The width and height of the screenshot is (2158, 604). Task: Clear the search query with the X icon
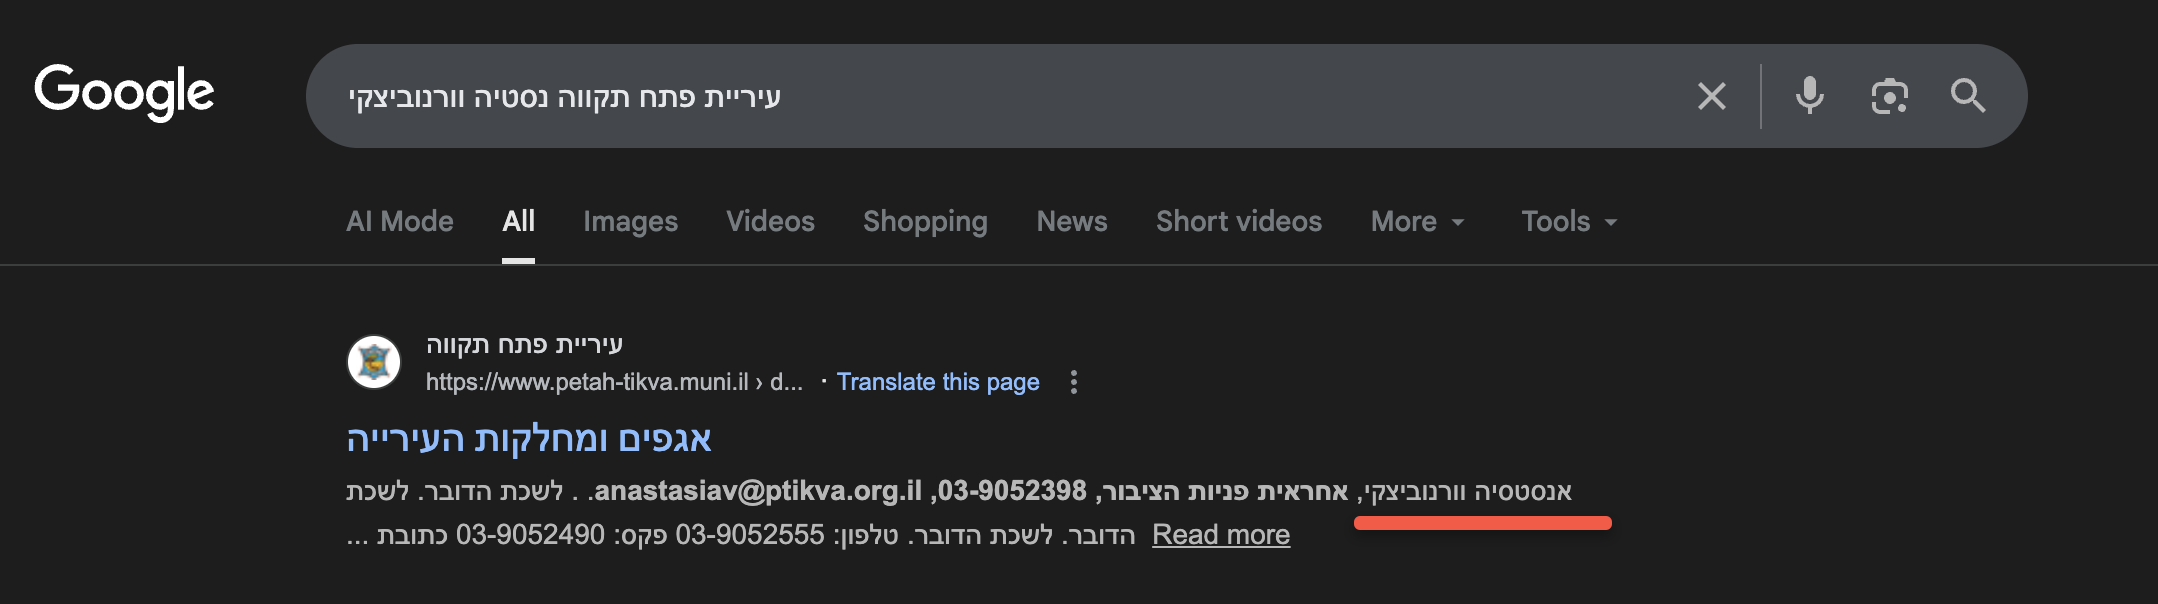tap(1711, 96)
